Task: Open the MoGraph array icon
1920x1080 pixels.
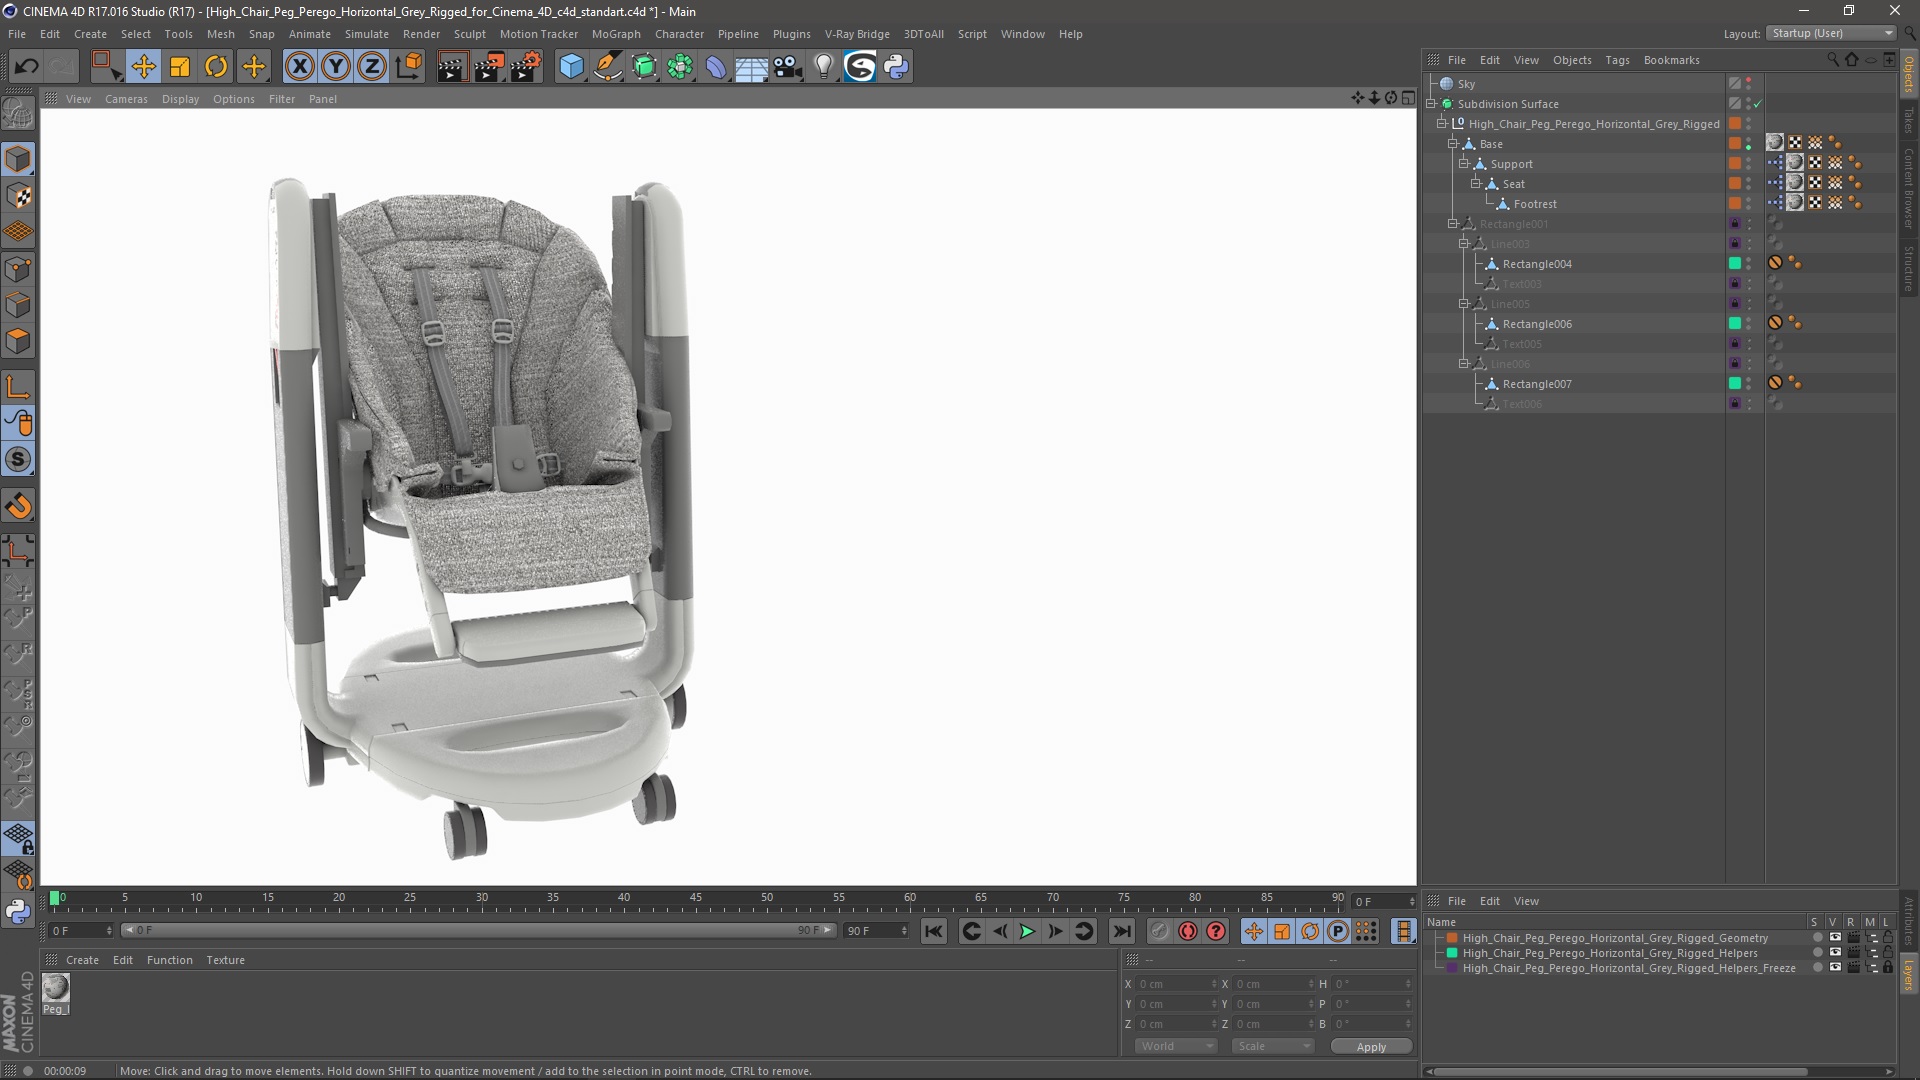Action: pos(681,67)
